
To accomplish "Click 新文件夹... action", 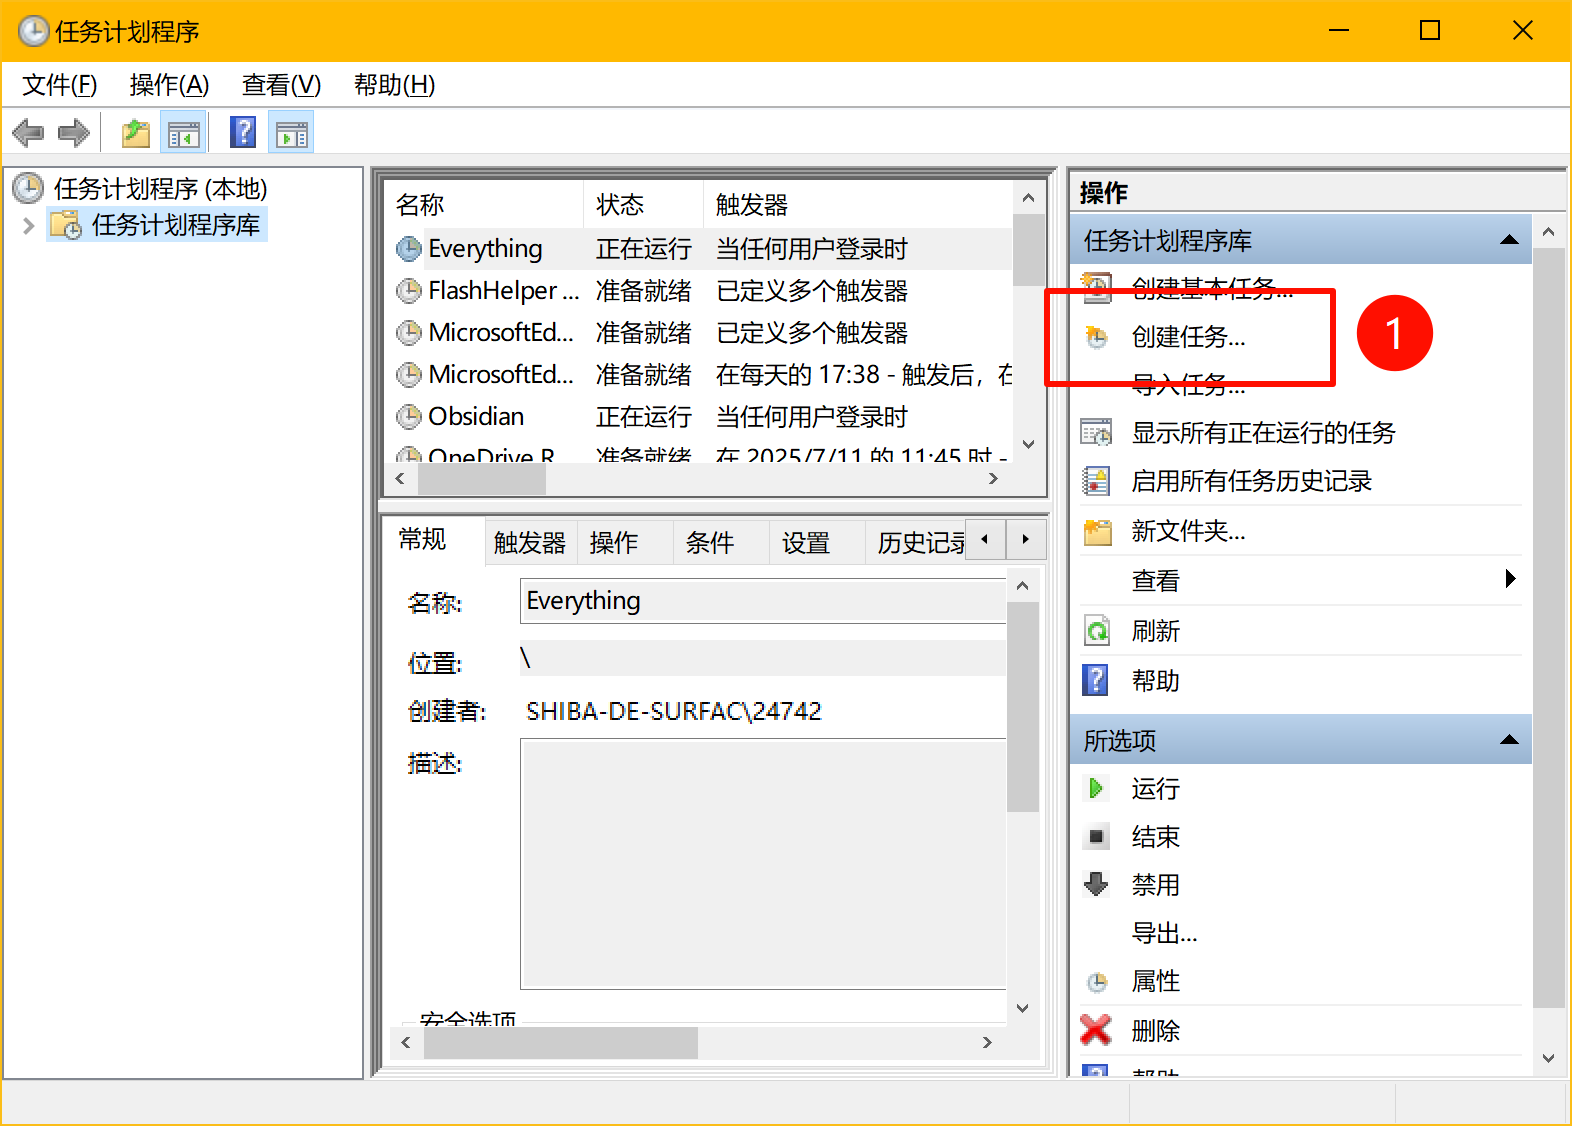I will pyautogui.click(x=1189, y=531).
